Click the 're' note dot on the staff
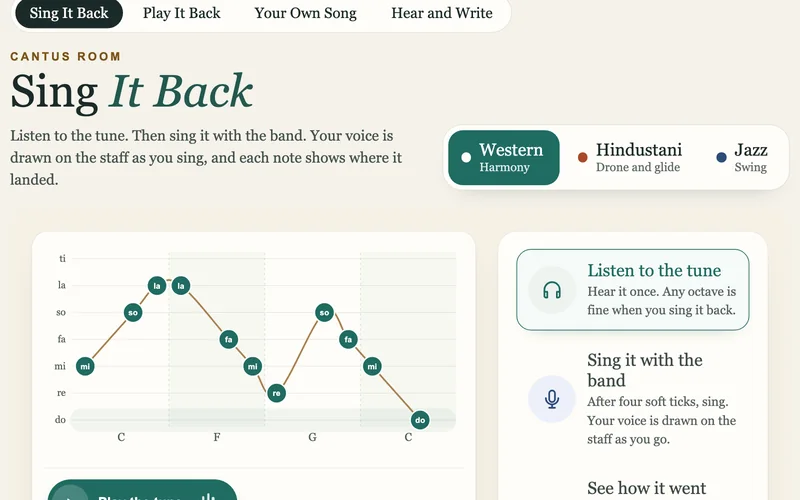This screenshot has height=500, width=800. point(276,393)
